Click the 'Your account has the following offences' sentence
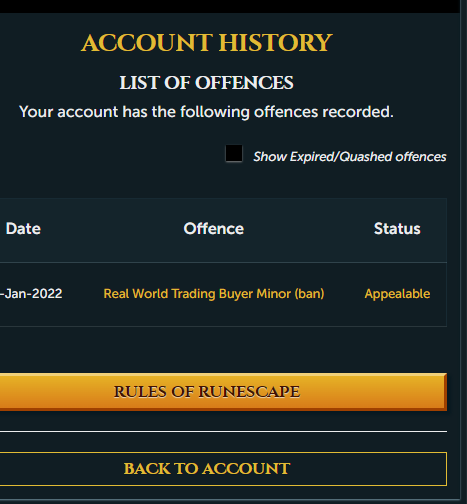This screenshot has height=504, width=467. (x=206, y=112)
